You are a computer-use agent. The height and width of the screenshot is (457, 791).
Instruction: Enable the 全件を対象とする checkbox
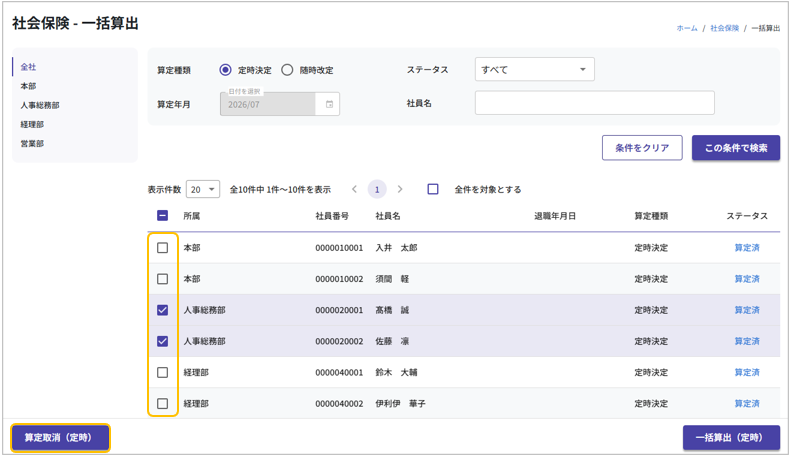433,189
